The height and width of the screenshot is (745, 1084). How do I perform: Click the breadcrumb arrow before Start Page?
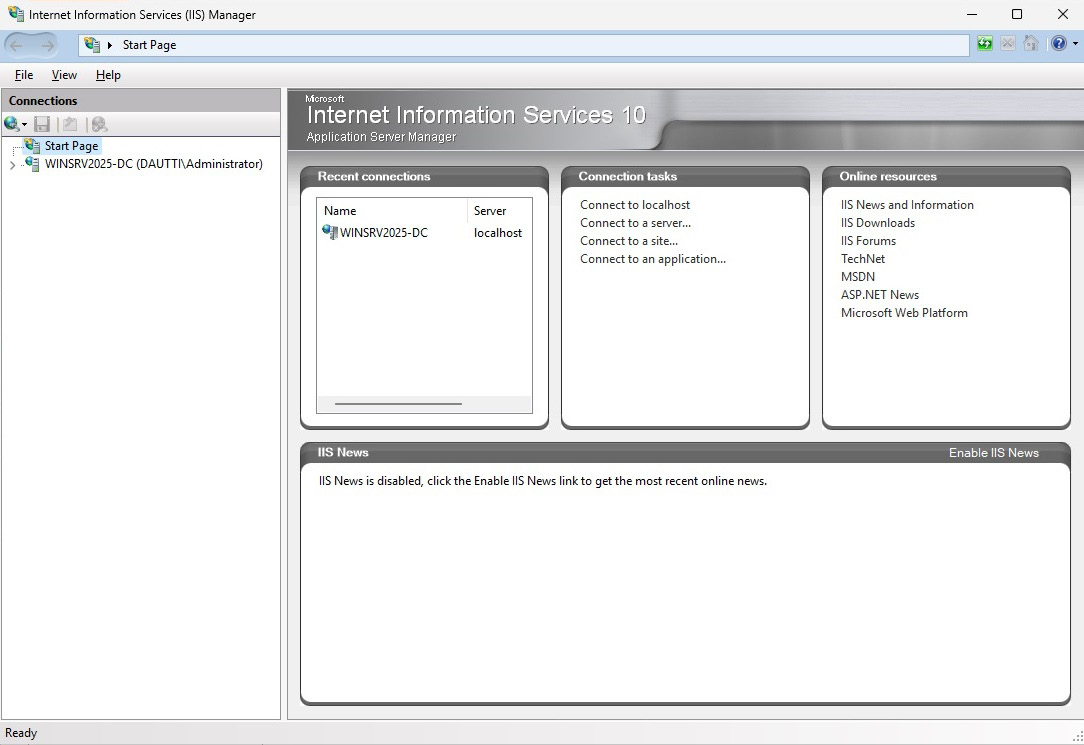click(x=110, y=46)
